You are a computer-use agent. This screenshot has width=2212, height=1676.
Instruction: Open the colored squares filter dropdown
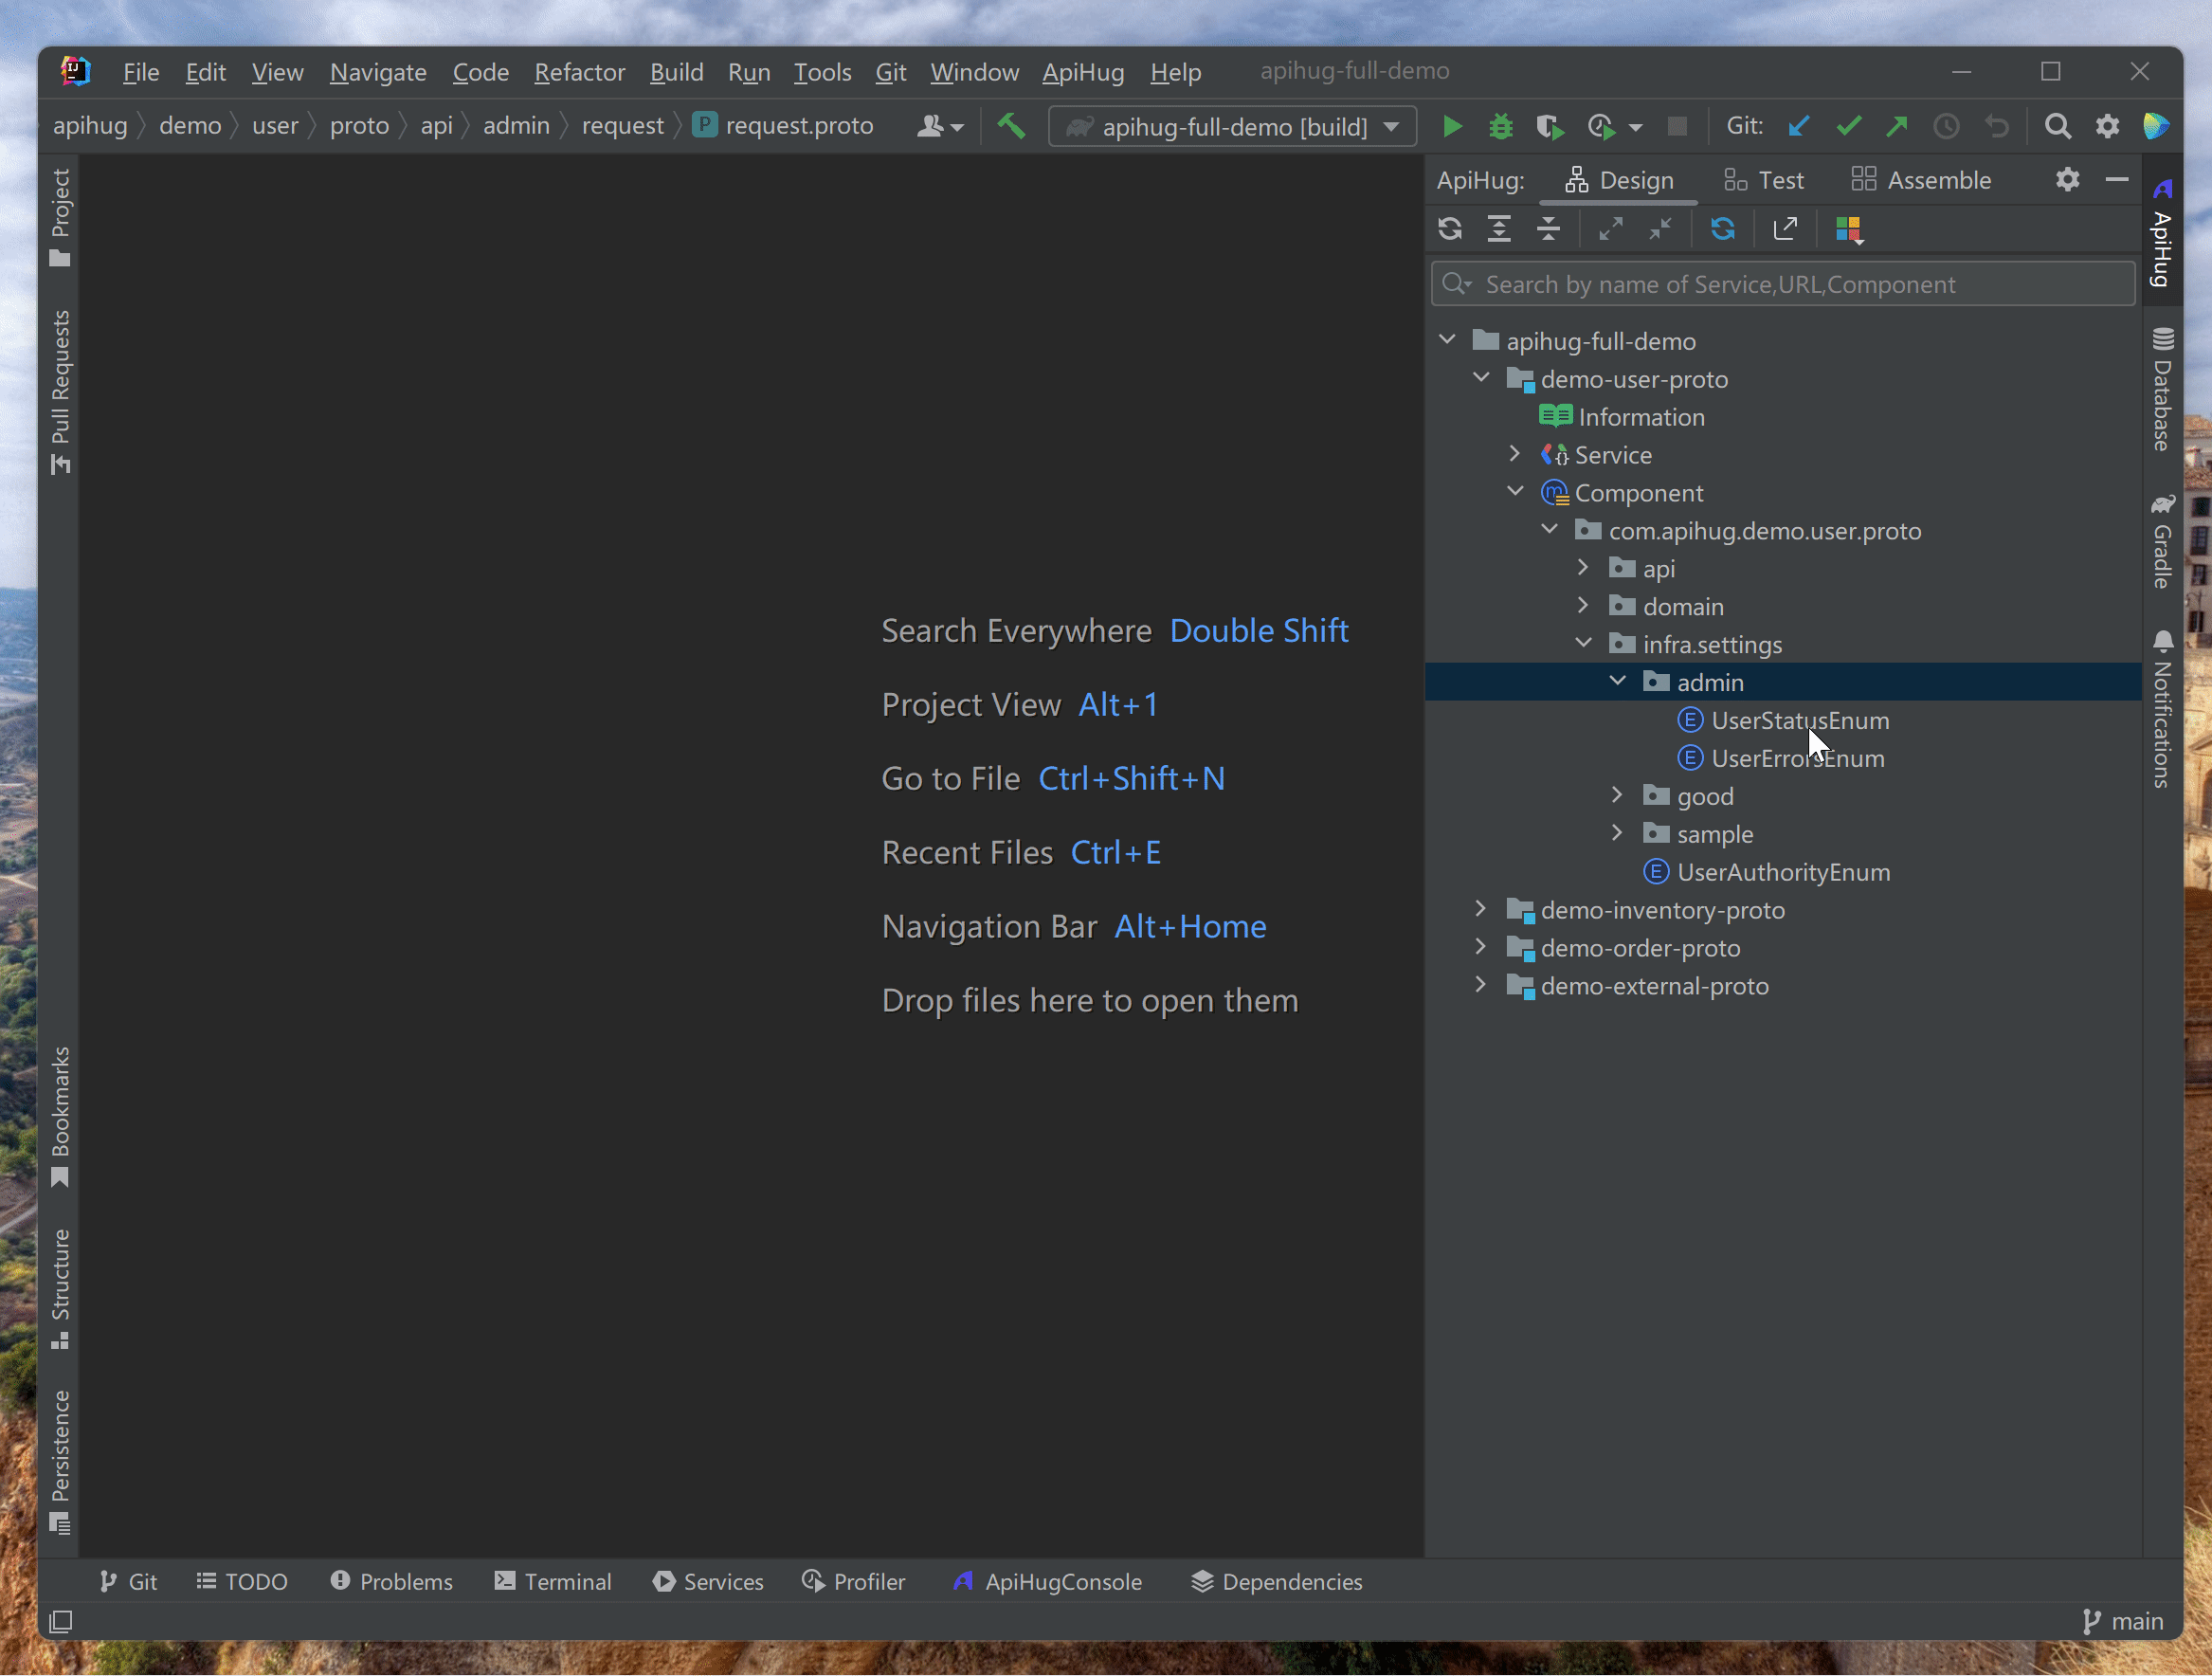click(1849, 230)
